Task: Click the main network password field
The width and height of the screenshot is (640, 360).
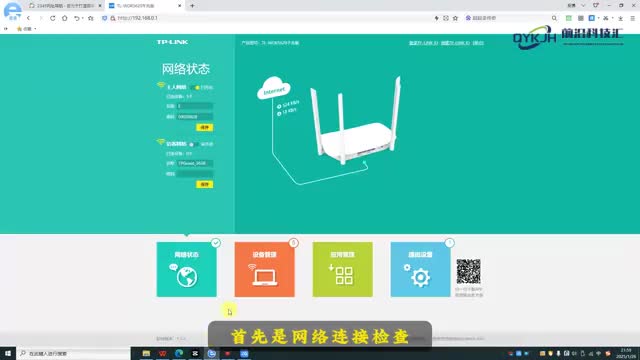Action: [x=195, y=117]
